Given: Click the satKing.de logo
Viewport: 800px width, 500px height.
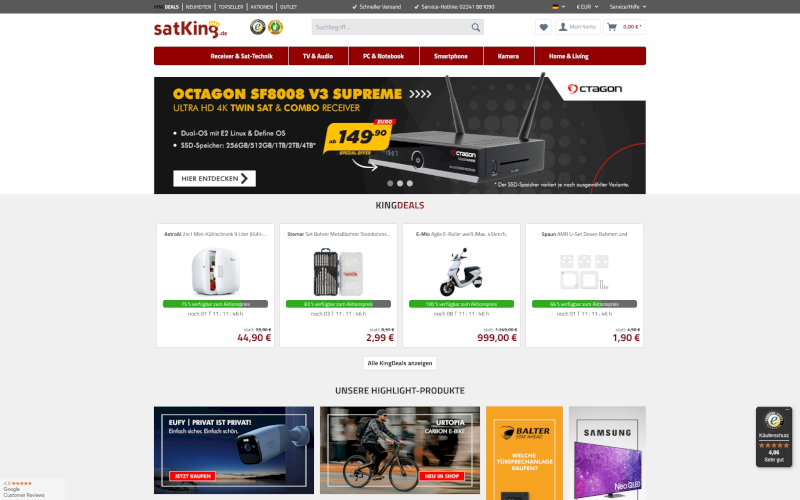Looking at the screenshot, I should [x=190, y=29].
